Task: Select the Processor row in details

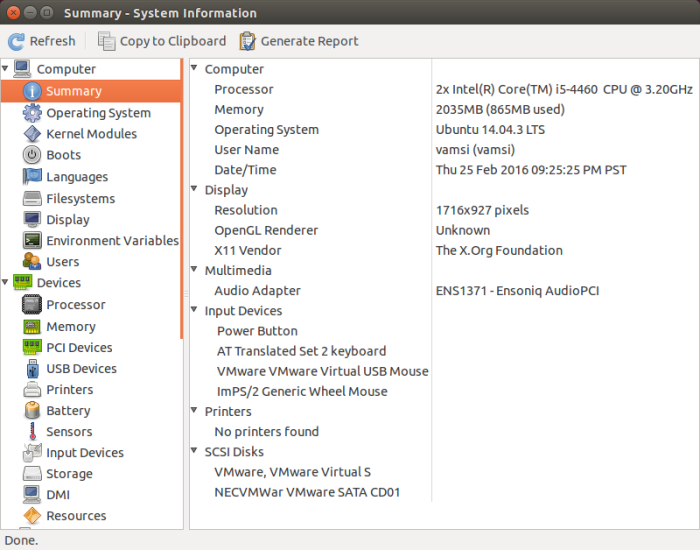Action: 444,89
